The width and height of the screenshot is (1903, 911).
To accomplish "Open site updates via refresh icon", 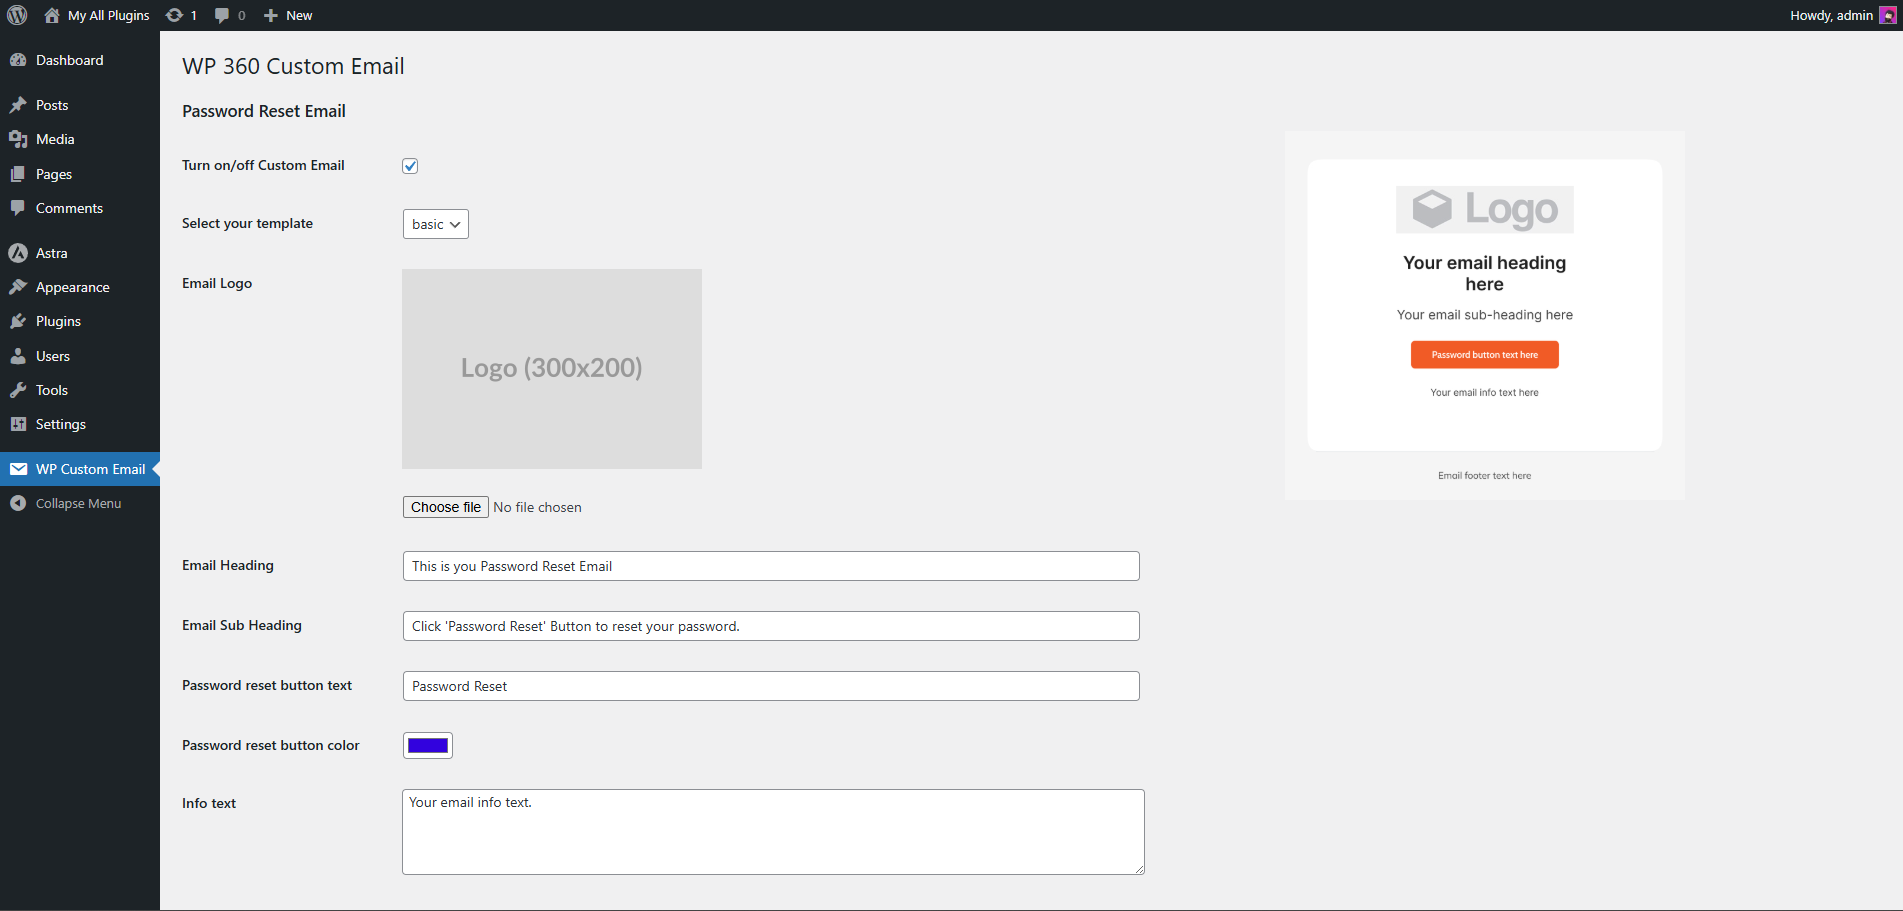I will click(176, 15).
